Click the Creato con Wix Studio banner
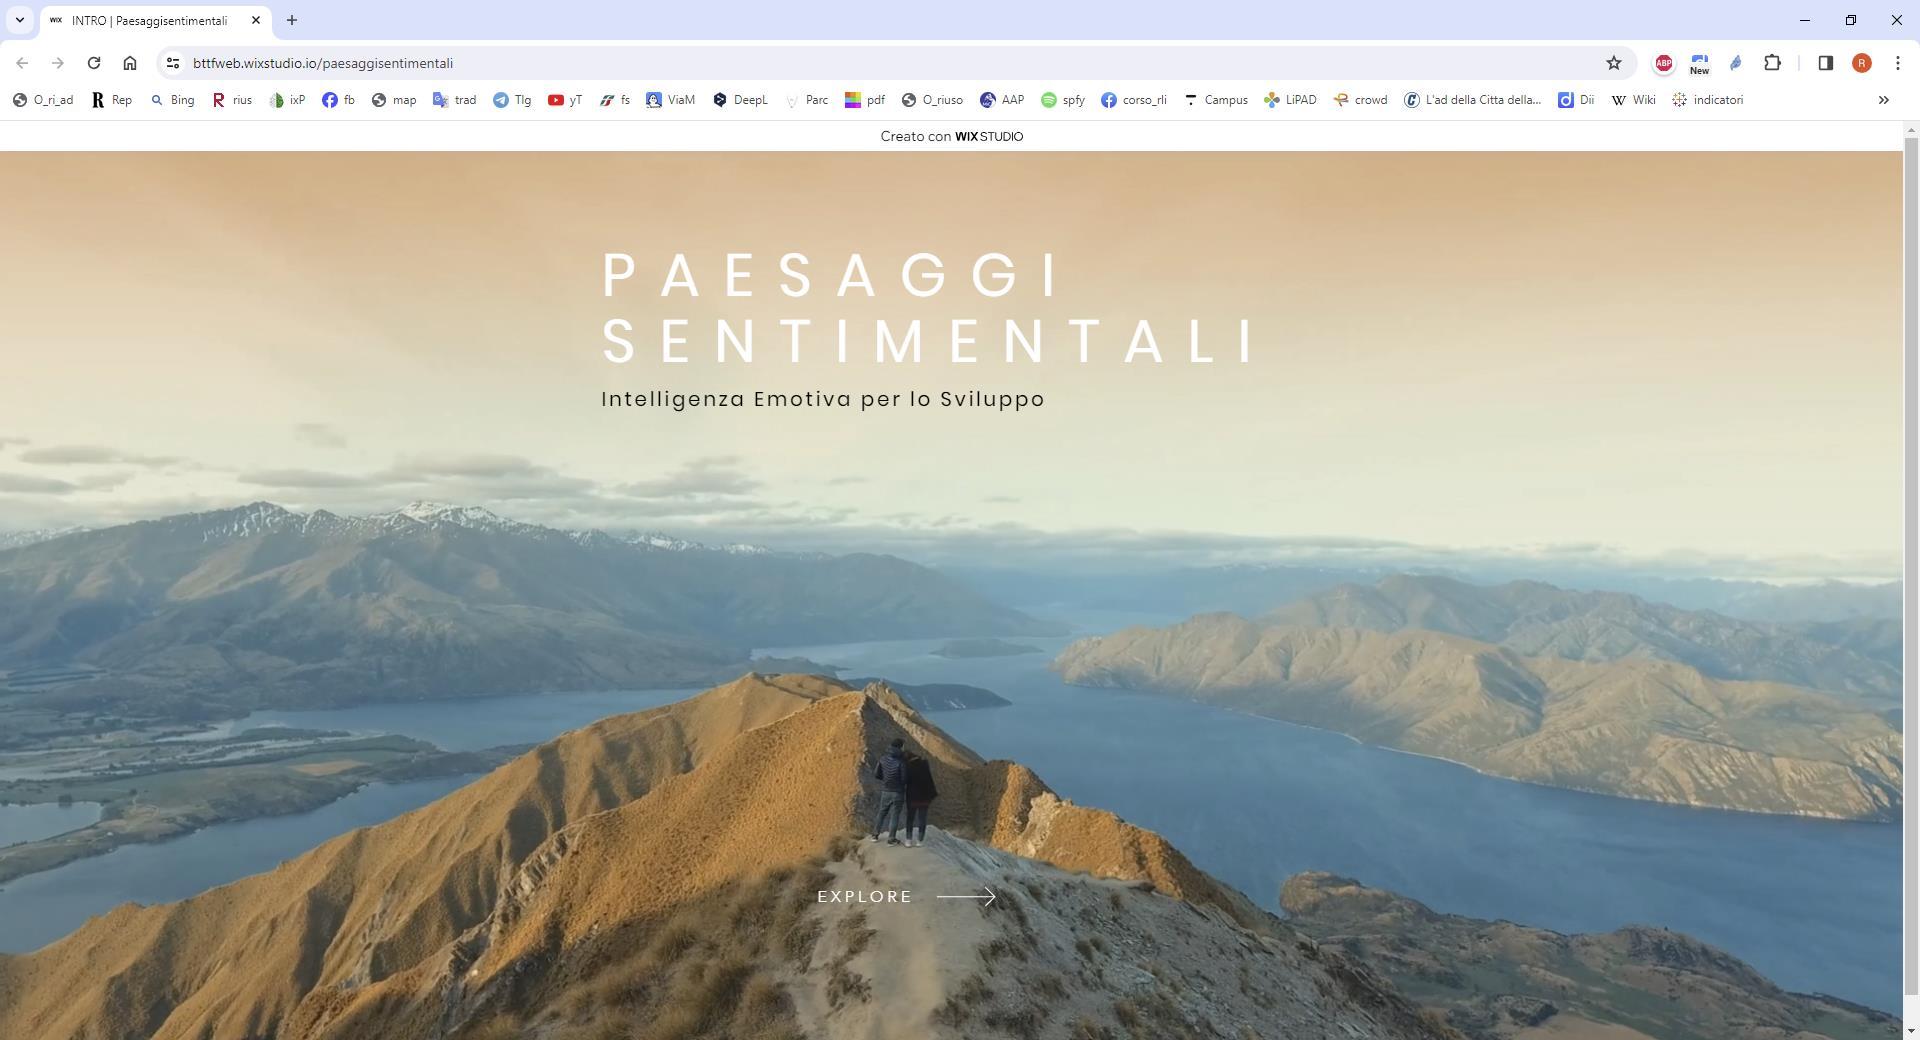Image resolution: width=1920 pixels, height=1040 pixels. click(951, 136)
